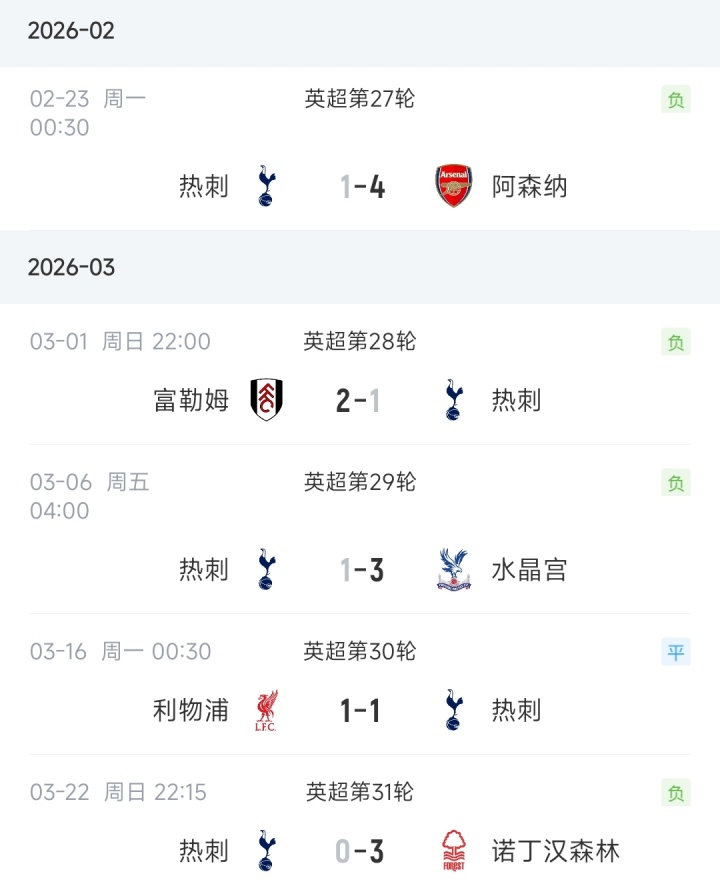View the 2-1 Fulham match score

(x=359, y=401)
